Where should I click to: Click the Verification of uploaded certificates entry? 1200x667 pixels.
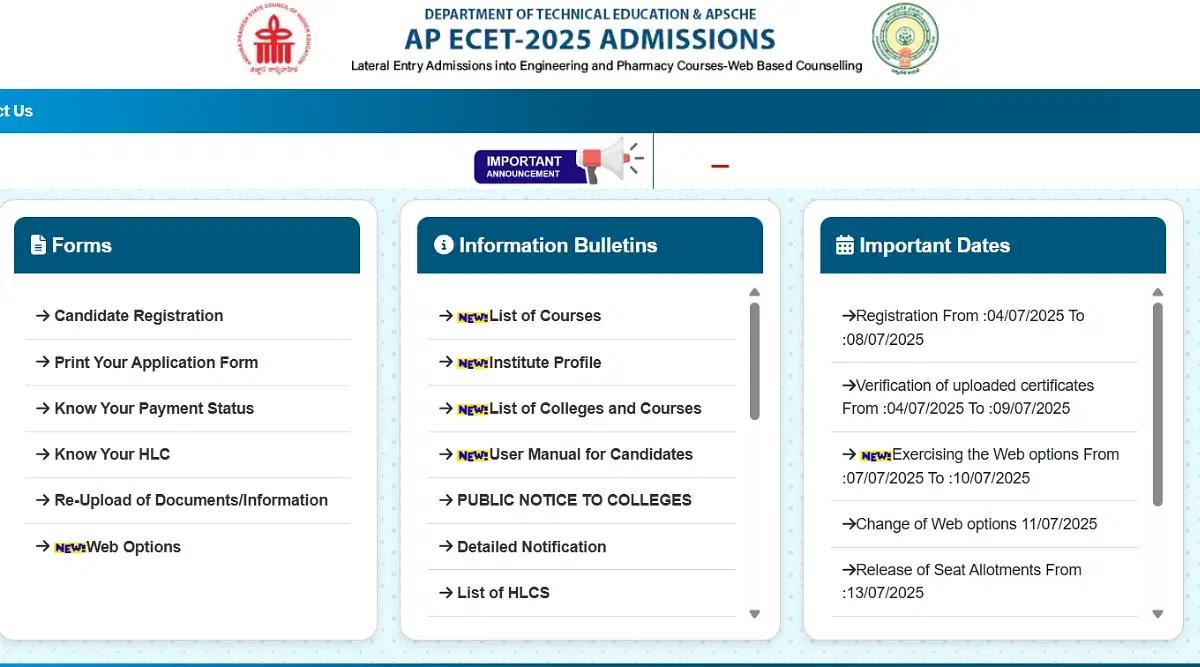click(970, 397)
